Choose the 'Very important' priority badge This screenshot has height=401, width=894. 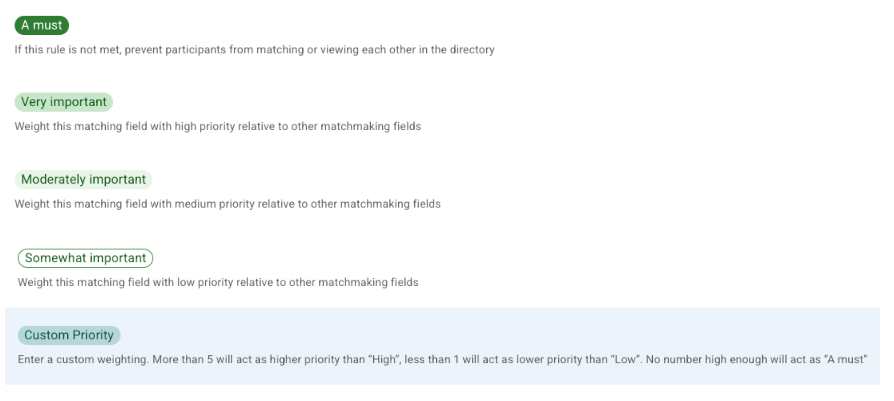pyautogui.click(x=63, y=102)
